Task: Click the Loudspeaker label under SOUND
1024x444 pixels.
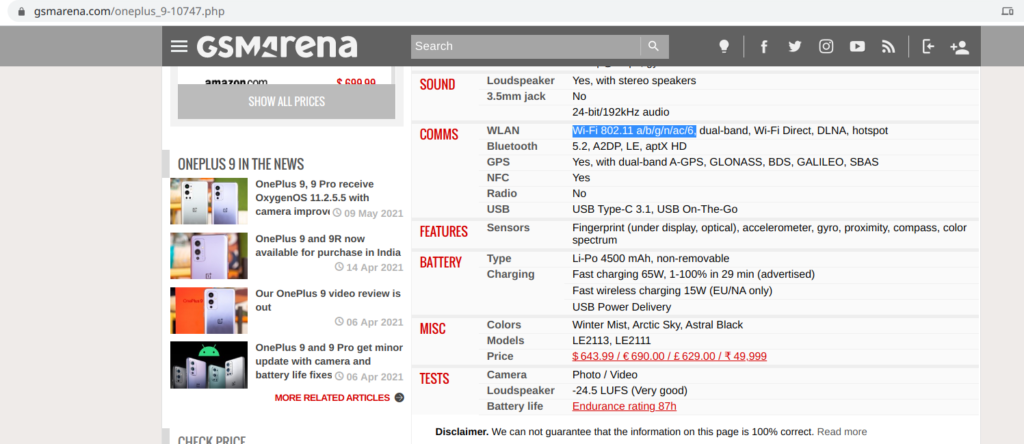Action: [520, 81]
